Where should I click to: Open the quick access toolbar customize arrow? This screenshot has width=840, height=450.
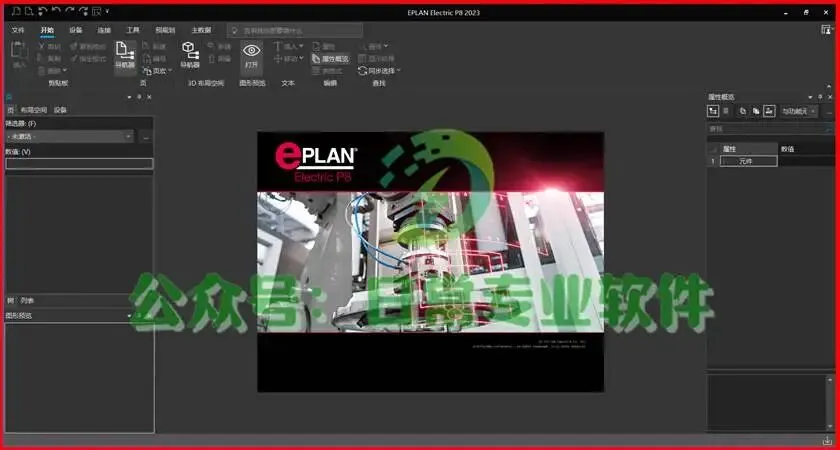[107, 11]
